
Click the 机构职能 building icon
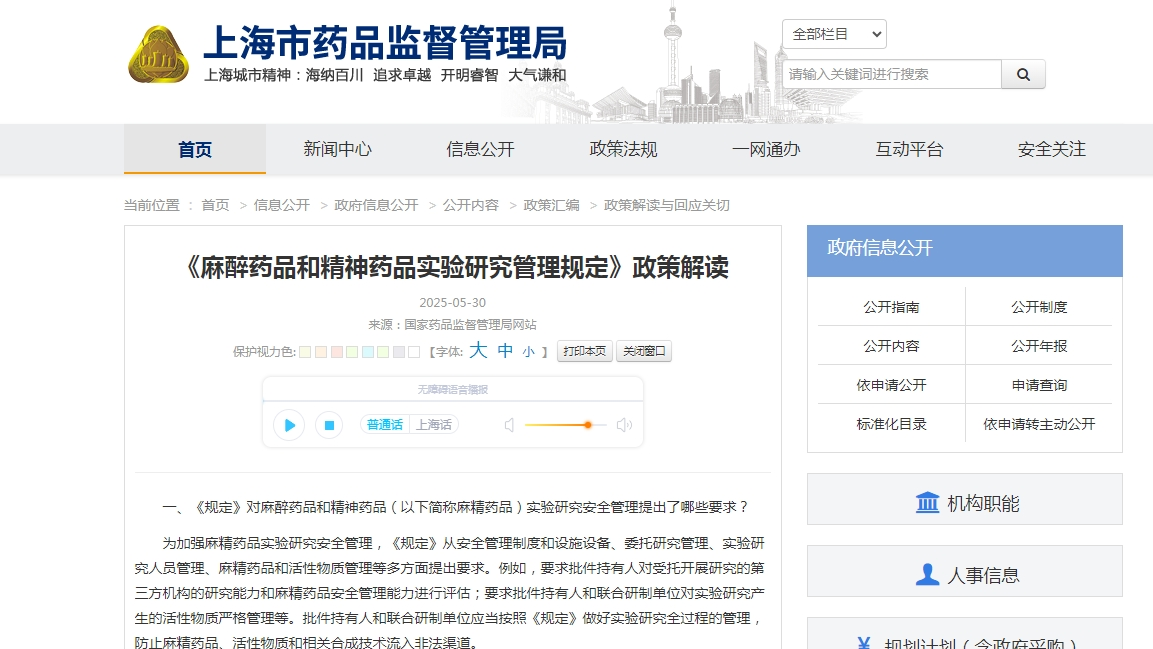point(927,503)
